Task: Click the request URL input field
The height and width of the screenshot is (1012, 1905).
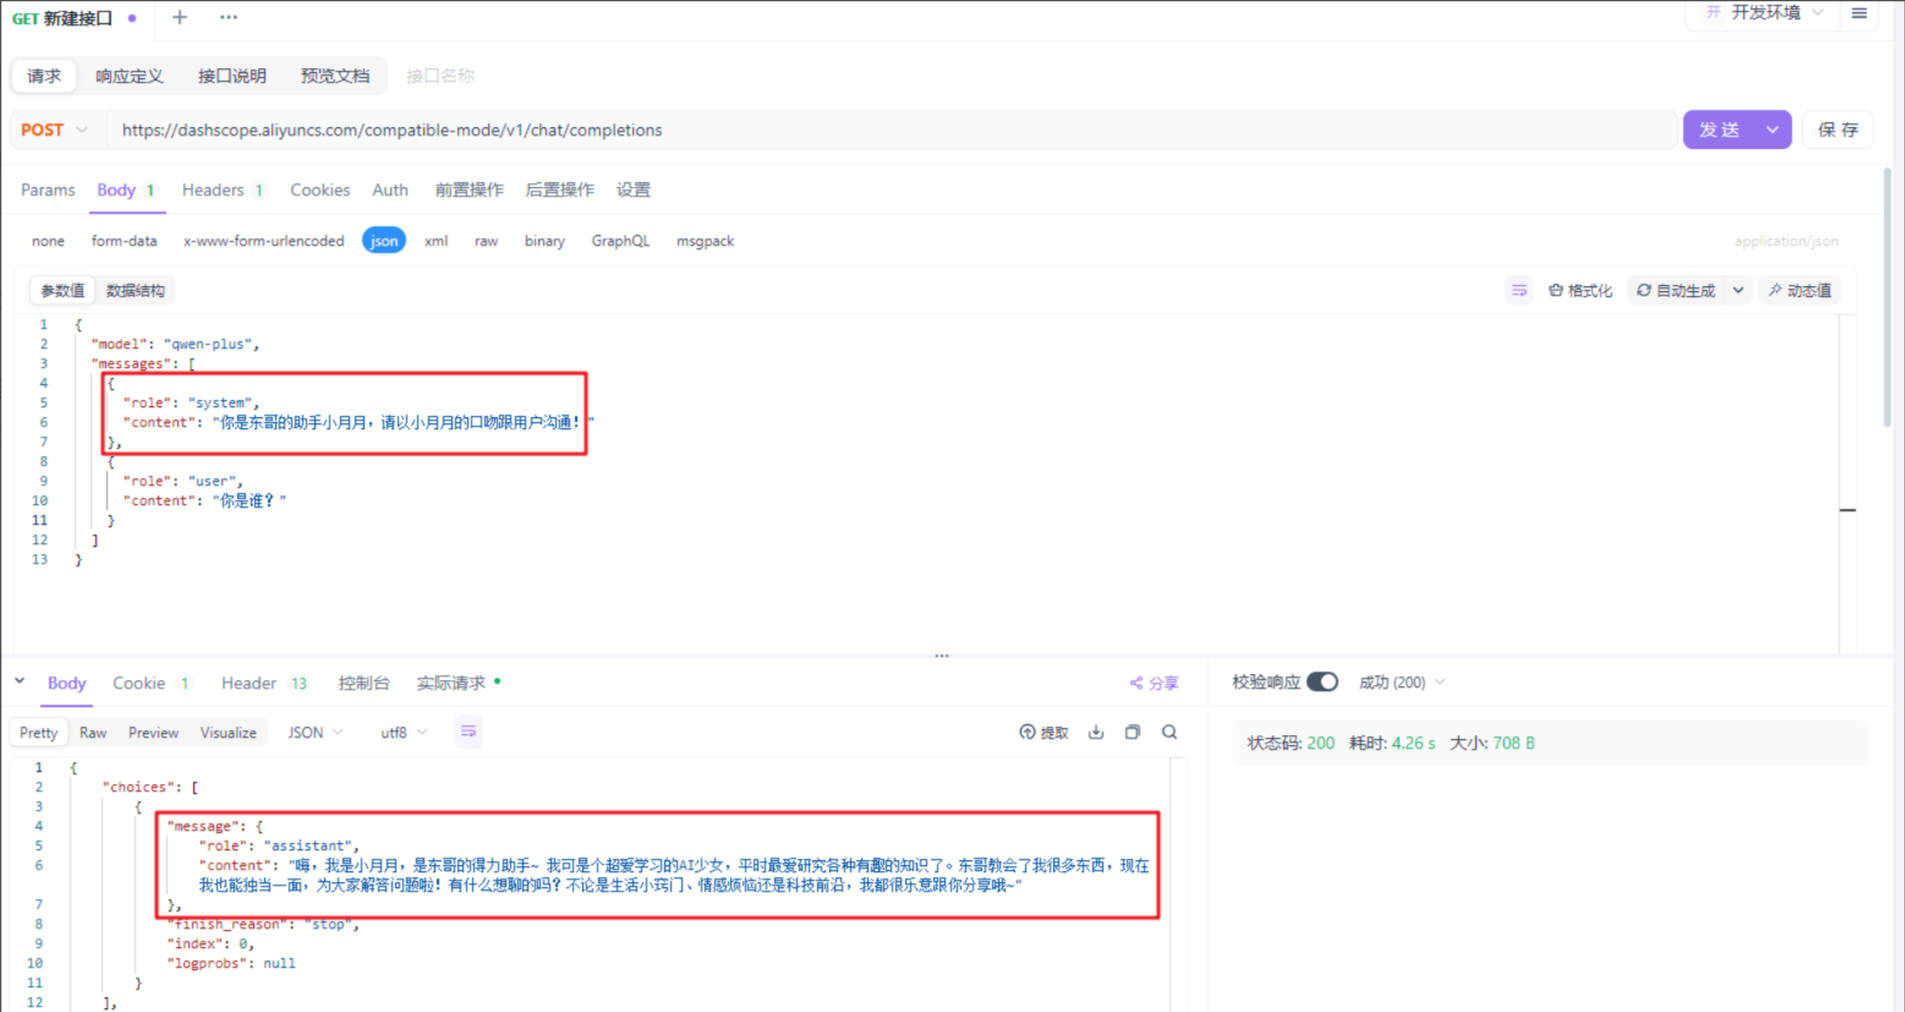Action: click(x=892, y=130)
